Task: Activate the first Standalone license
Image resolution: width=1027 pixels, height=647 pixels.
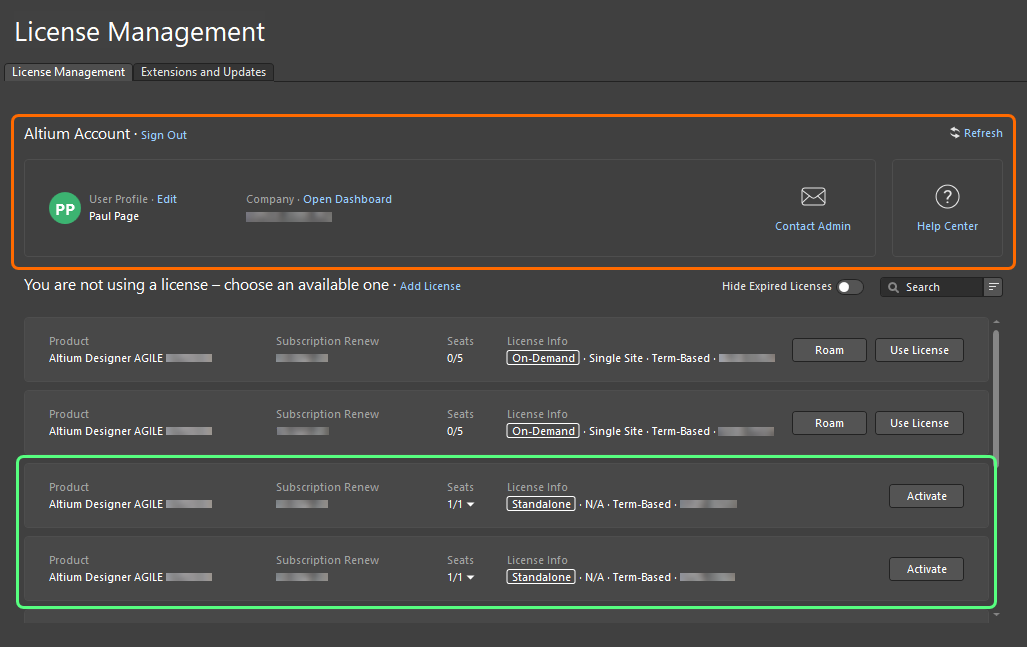Action: [x=925, y=495]
